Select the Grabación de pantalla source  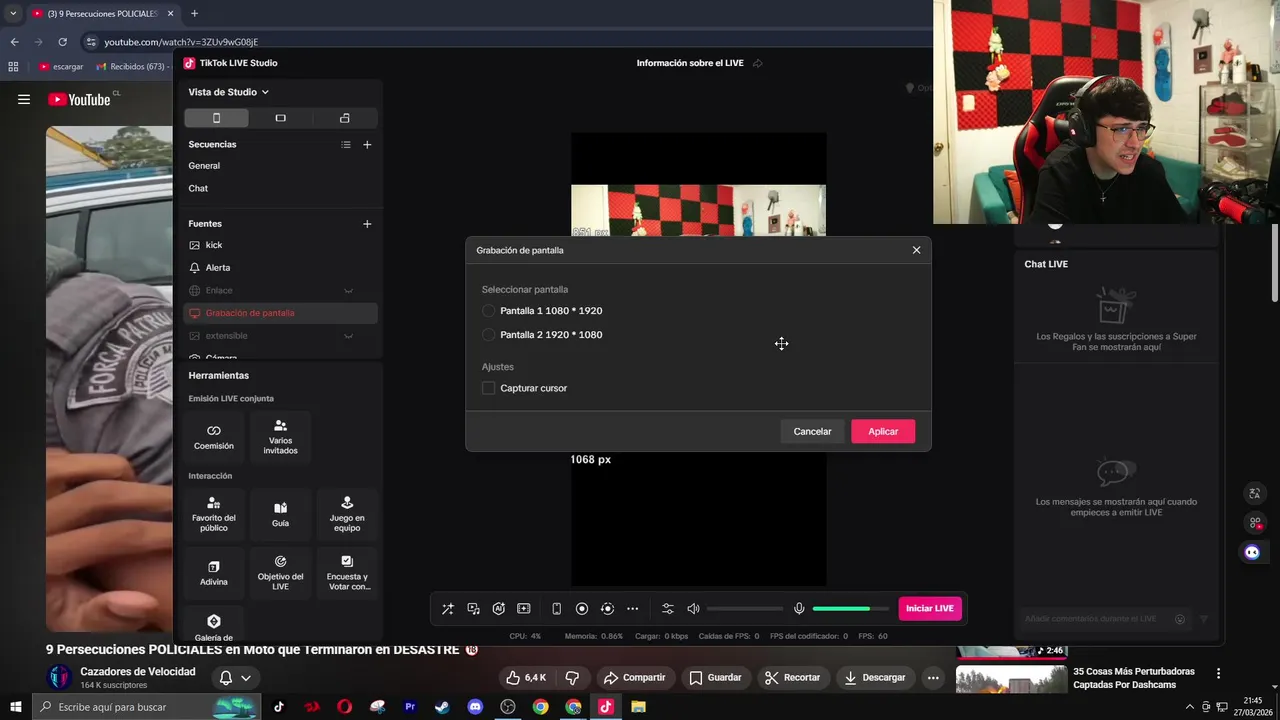click(280, 313)
